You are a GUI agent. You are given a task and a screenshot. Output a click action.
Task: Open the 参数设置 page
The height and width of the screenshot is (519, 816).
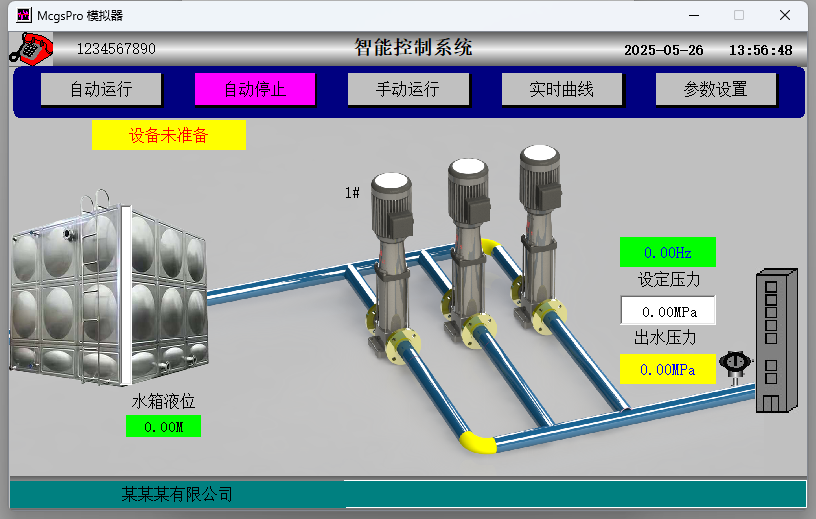pos(716,89)
